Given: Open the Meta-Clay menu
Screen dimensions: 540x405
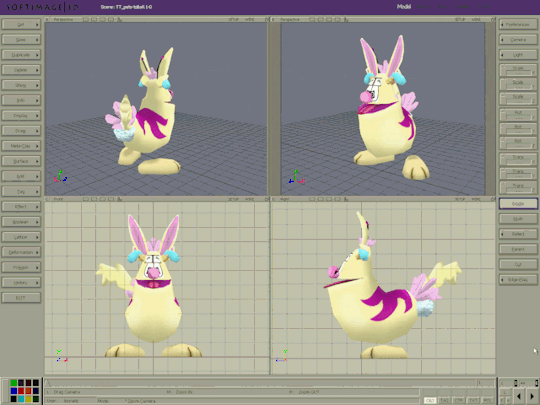Looking at the screenshot, I should (x=21, y=146).
